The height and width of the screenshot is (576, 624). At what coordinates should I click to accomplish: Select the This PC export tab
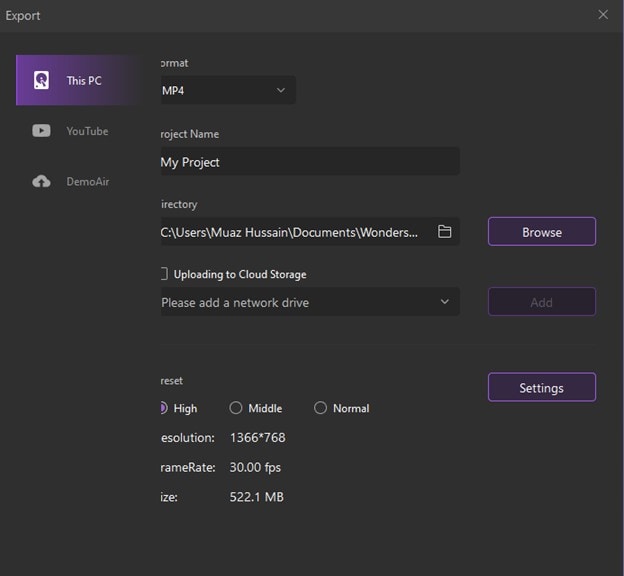click(x=84, y=80)
